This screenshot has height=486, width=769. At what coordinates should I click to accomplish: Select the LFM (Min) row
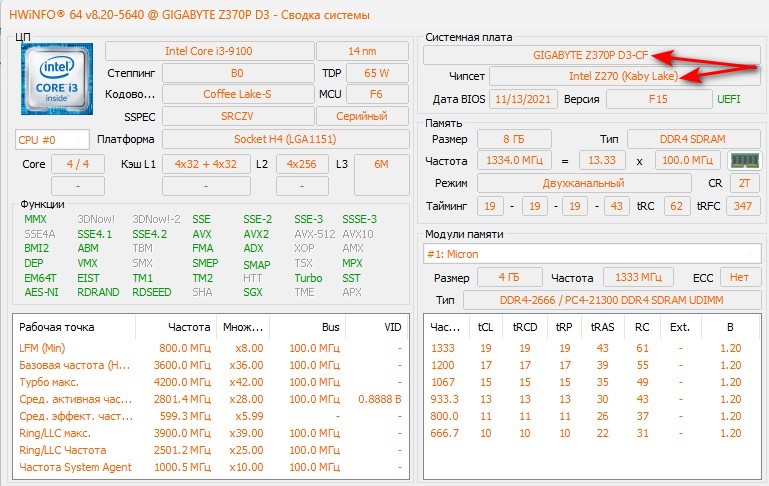(x=211, y=348)
